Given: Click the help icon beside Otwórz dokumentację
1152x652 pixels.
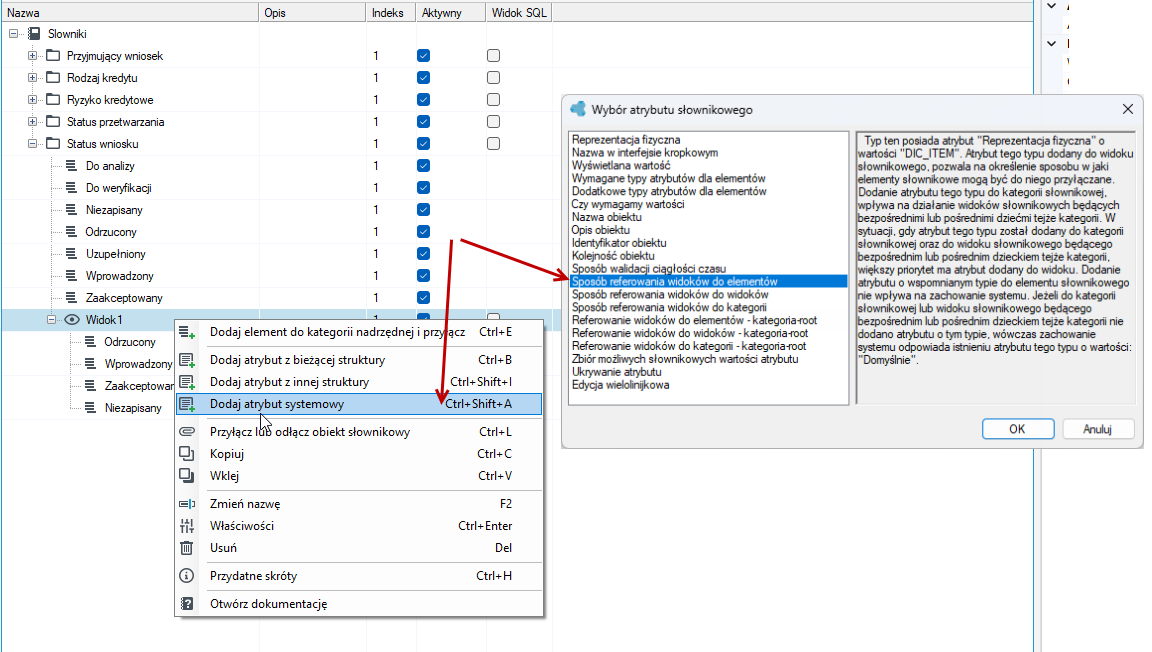Looking at the screenshot, I should 187,604.
